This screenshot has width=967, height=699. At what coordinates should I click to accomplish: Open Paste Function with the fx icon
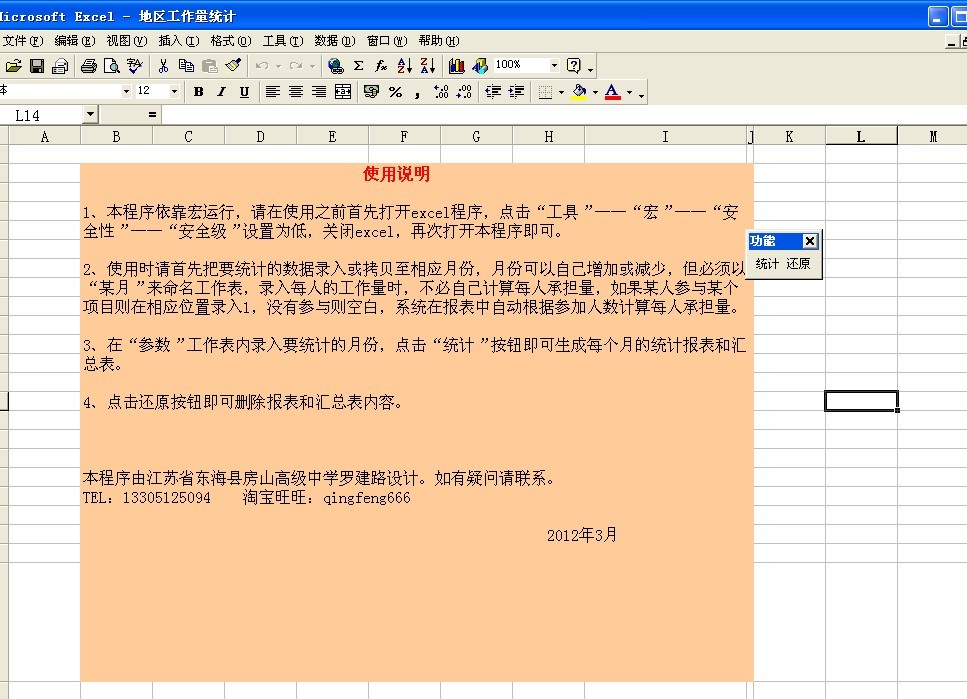click(x=380, y=65)
